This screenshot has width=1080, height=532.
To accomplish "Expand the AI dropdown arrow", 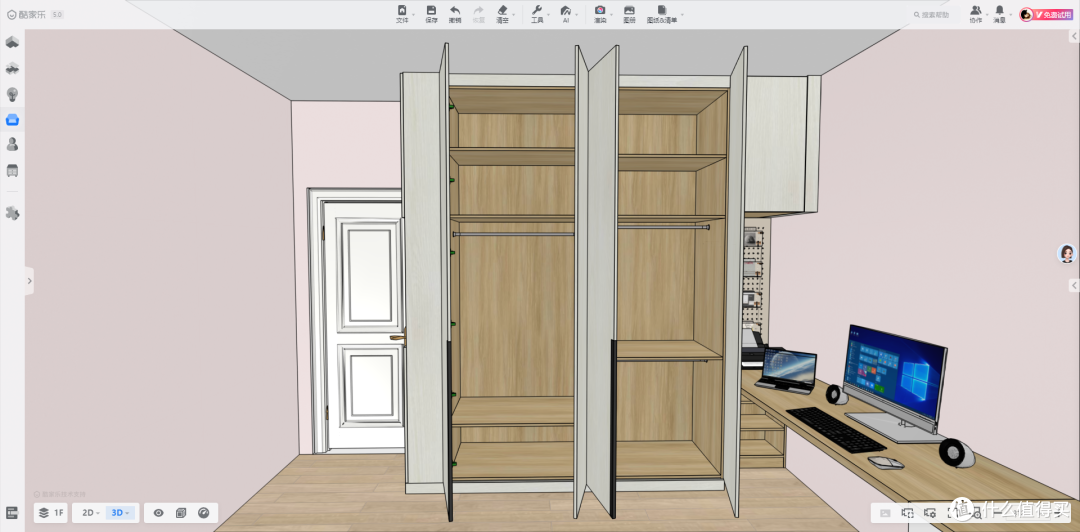I will [x=576, y=14].
